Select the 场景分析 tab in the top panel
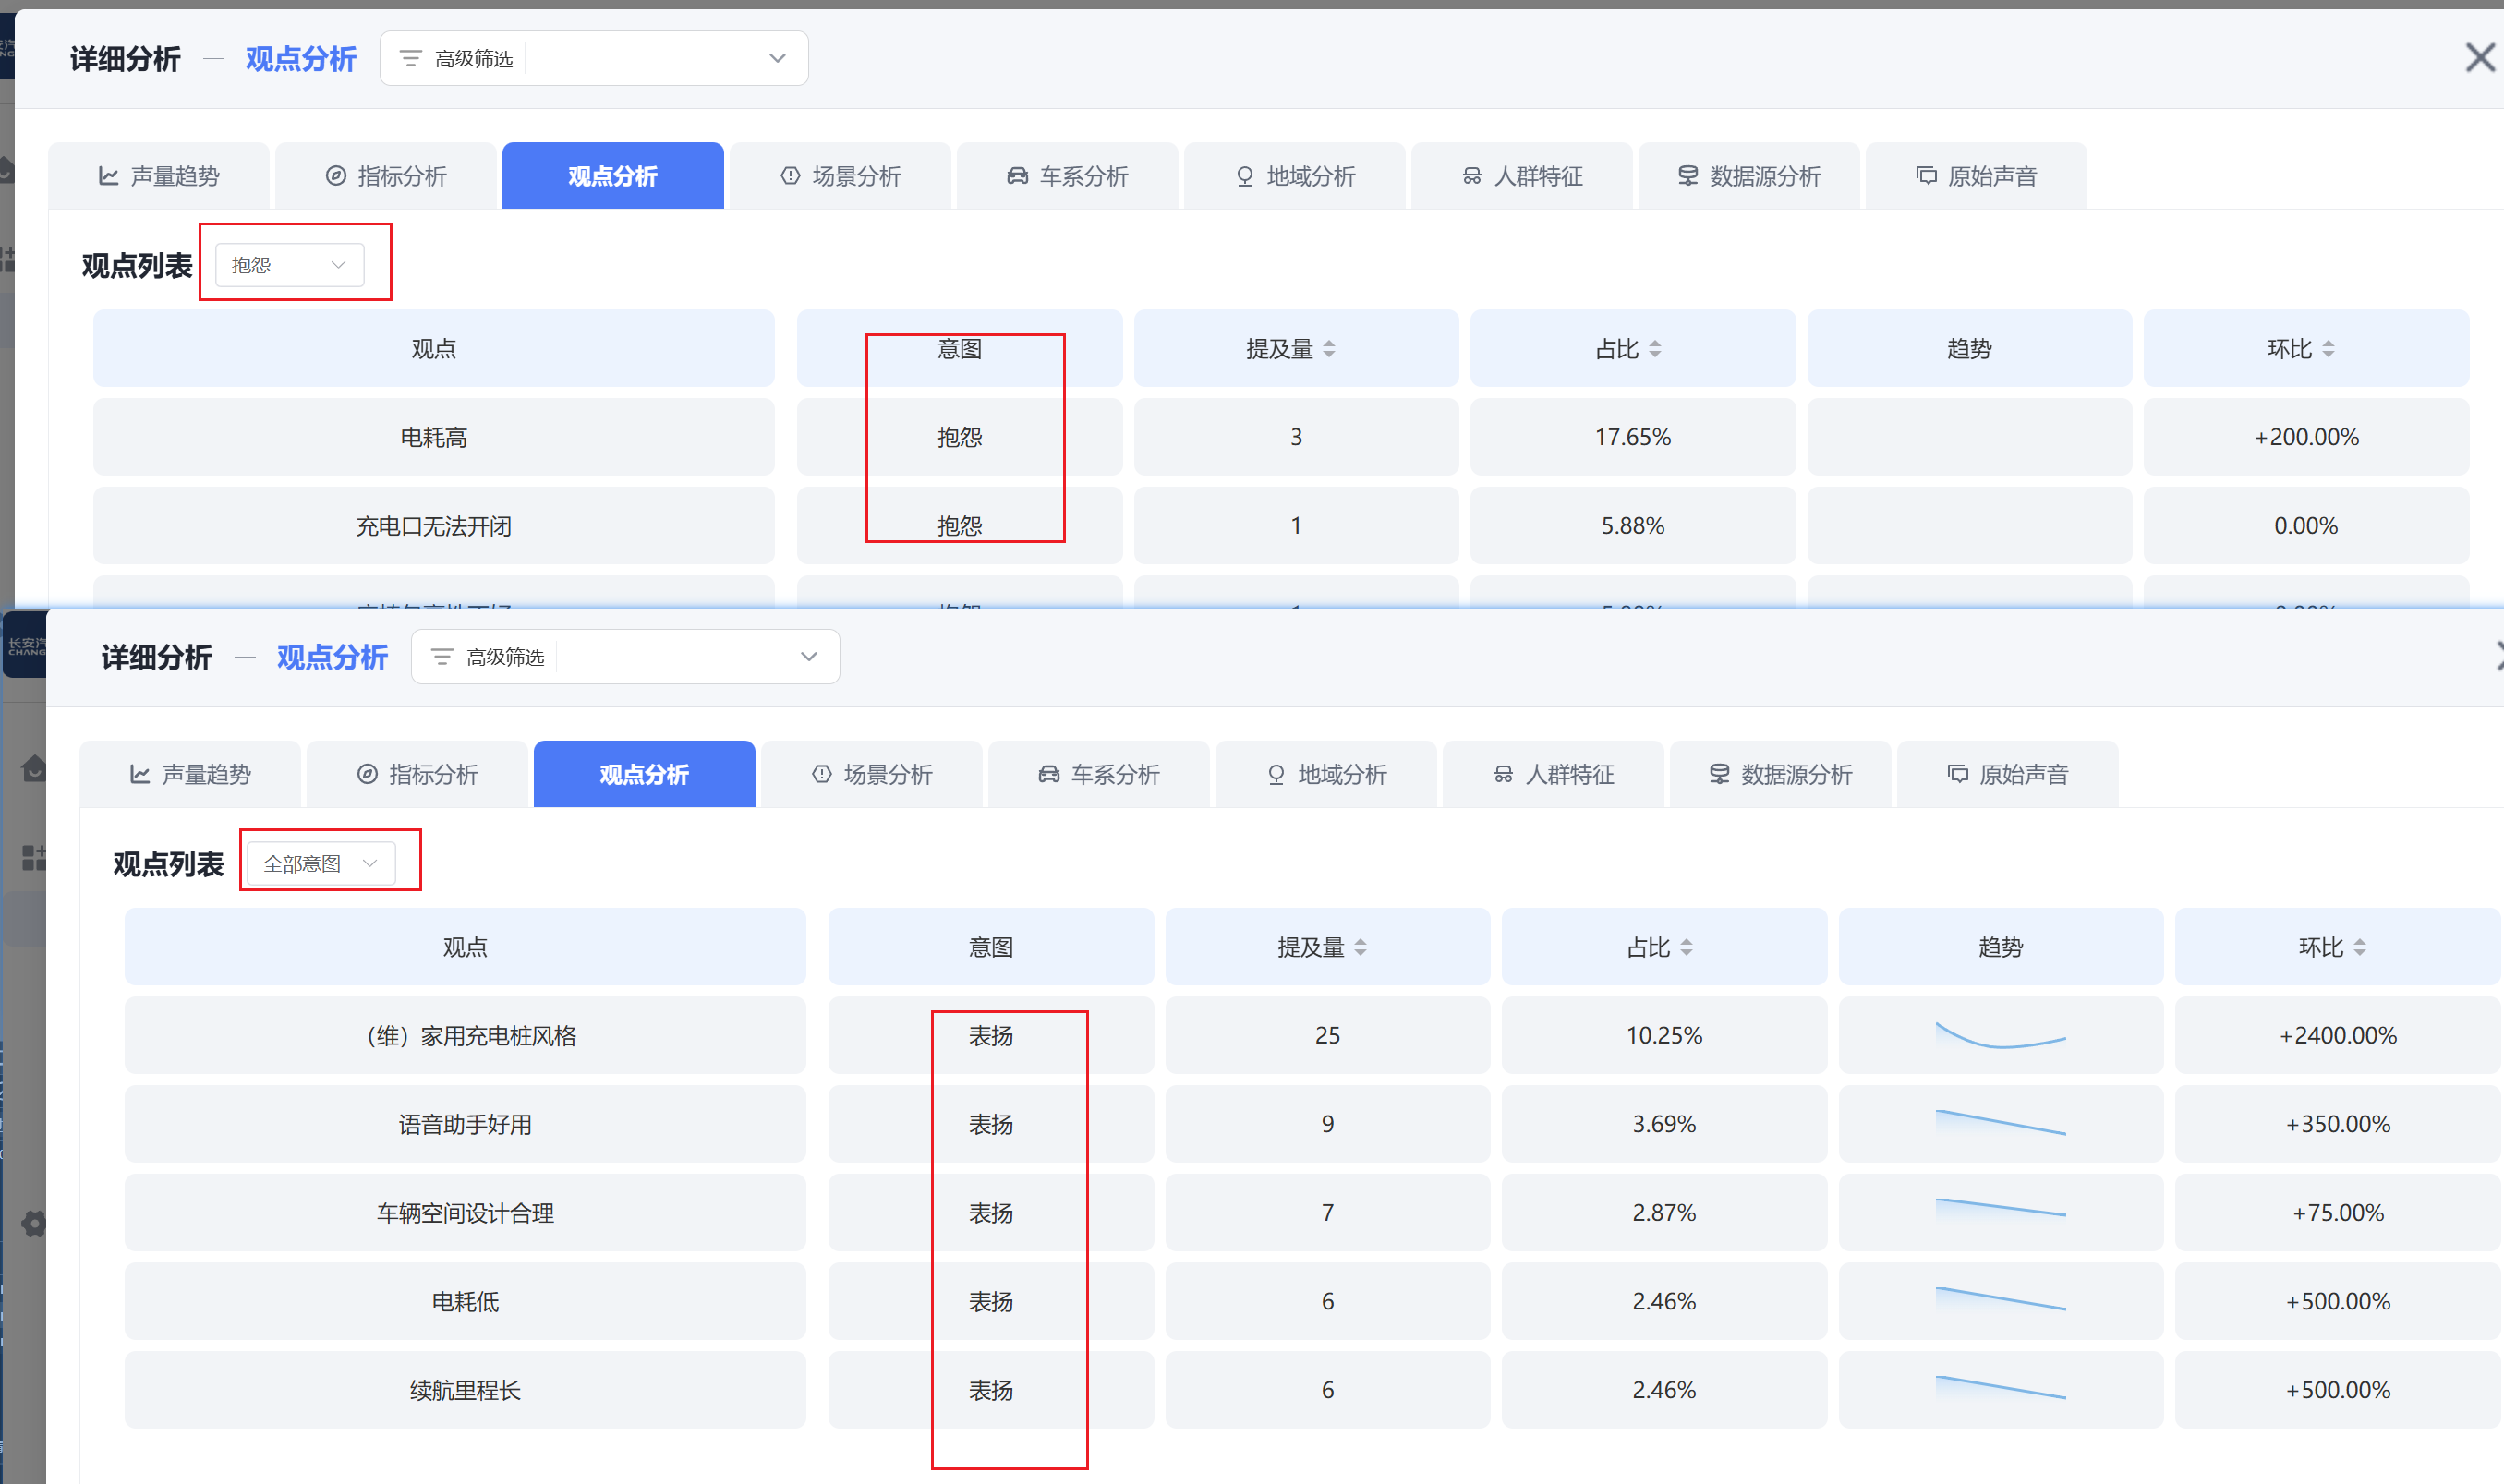 click(841, 176)
